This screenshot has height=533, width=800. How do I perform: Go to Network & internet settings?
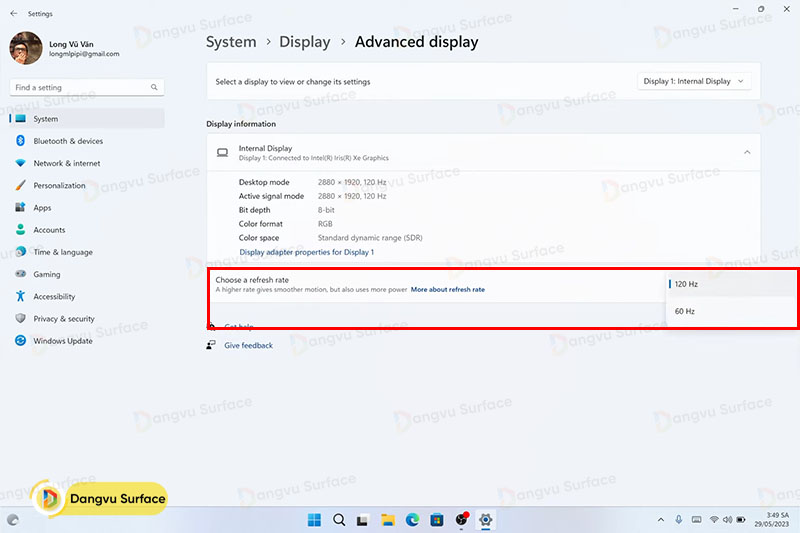pyautogui.click(x=66, y=163)
